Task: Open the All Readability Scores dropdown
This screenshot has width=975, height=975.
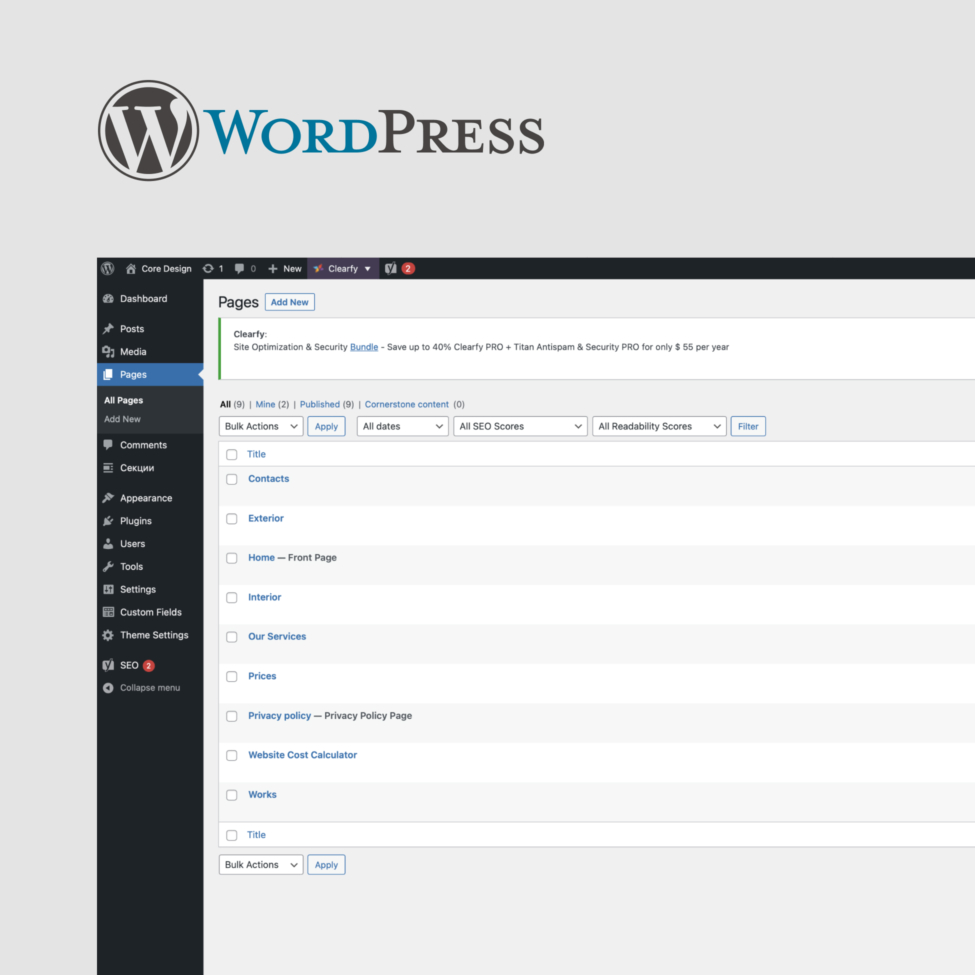Action: click(x=659, y=426)
